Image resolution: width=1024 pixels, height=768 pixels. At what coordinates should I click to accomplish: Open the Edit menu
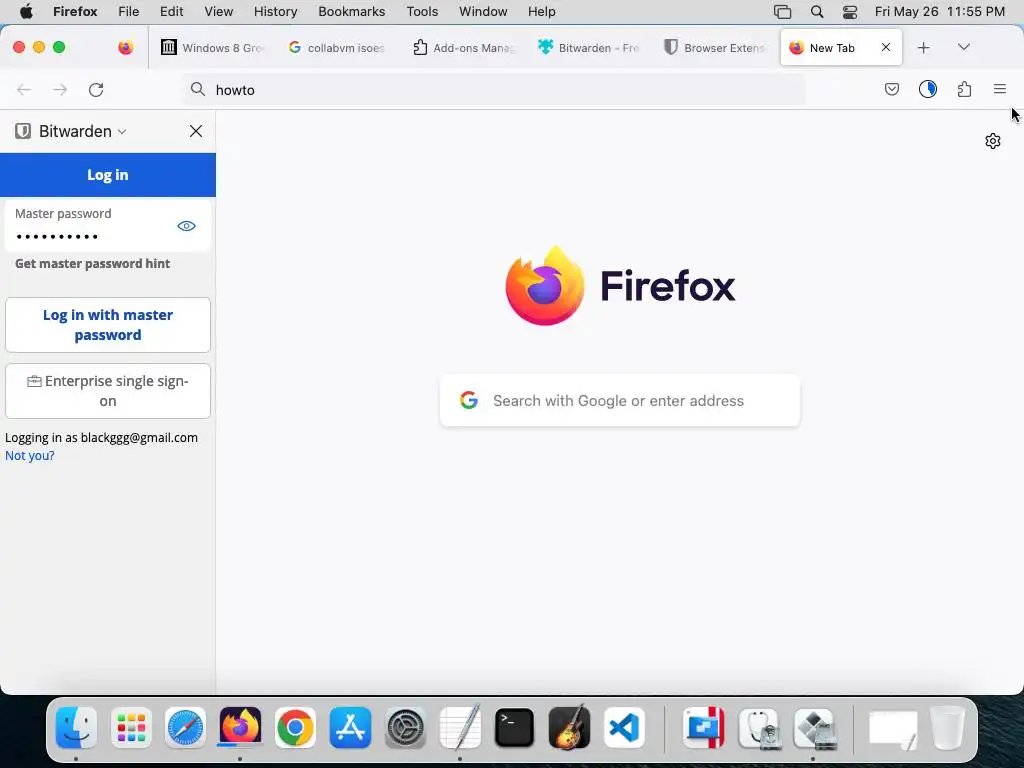click(x=172, y=12)
